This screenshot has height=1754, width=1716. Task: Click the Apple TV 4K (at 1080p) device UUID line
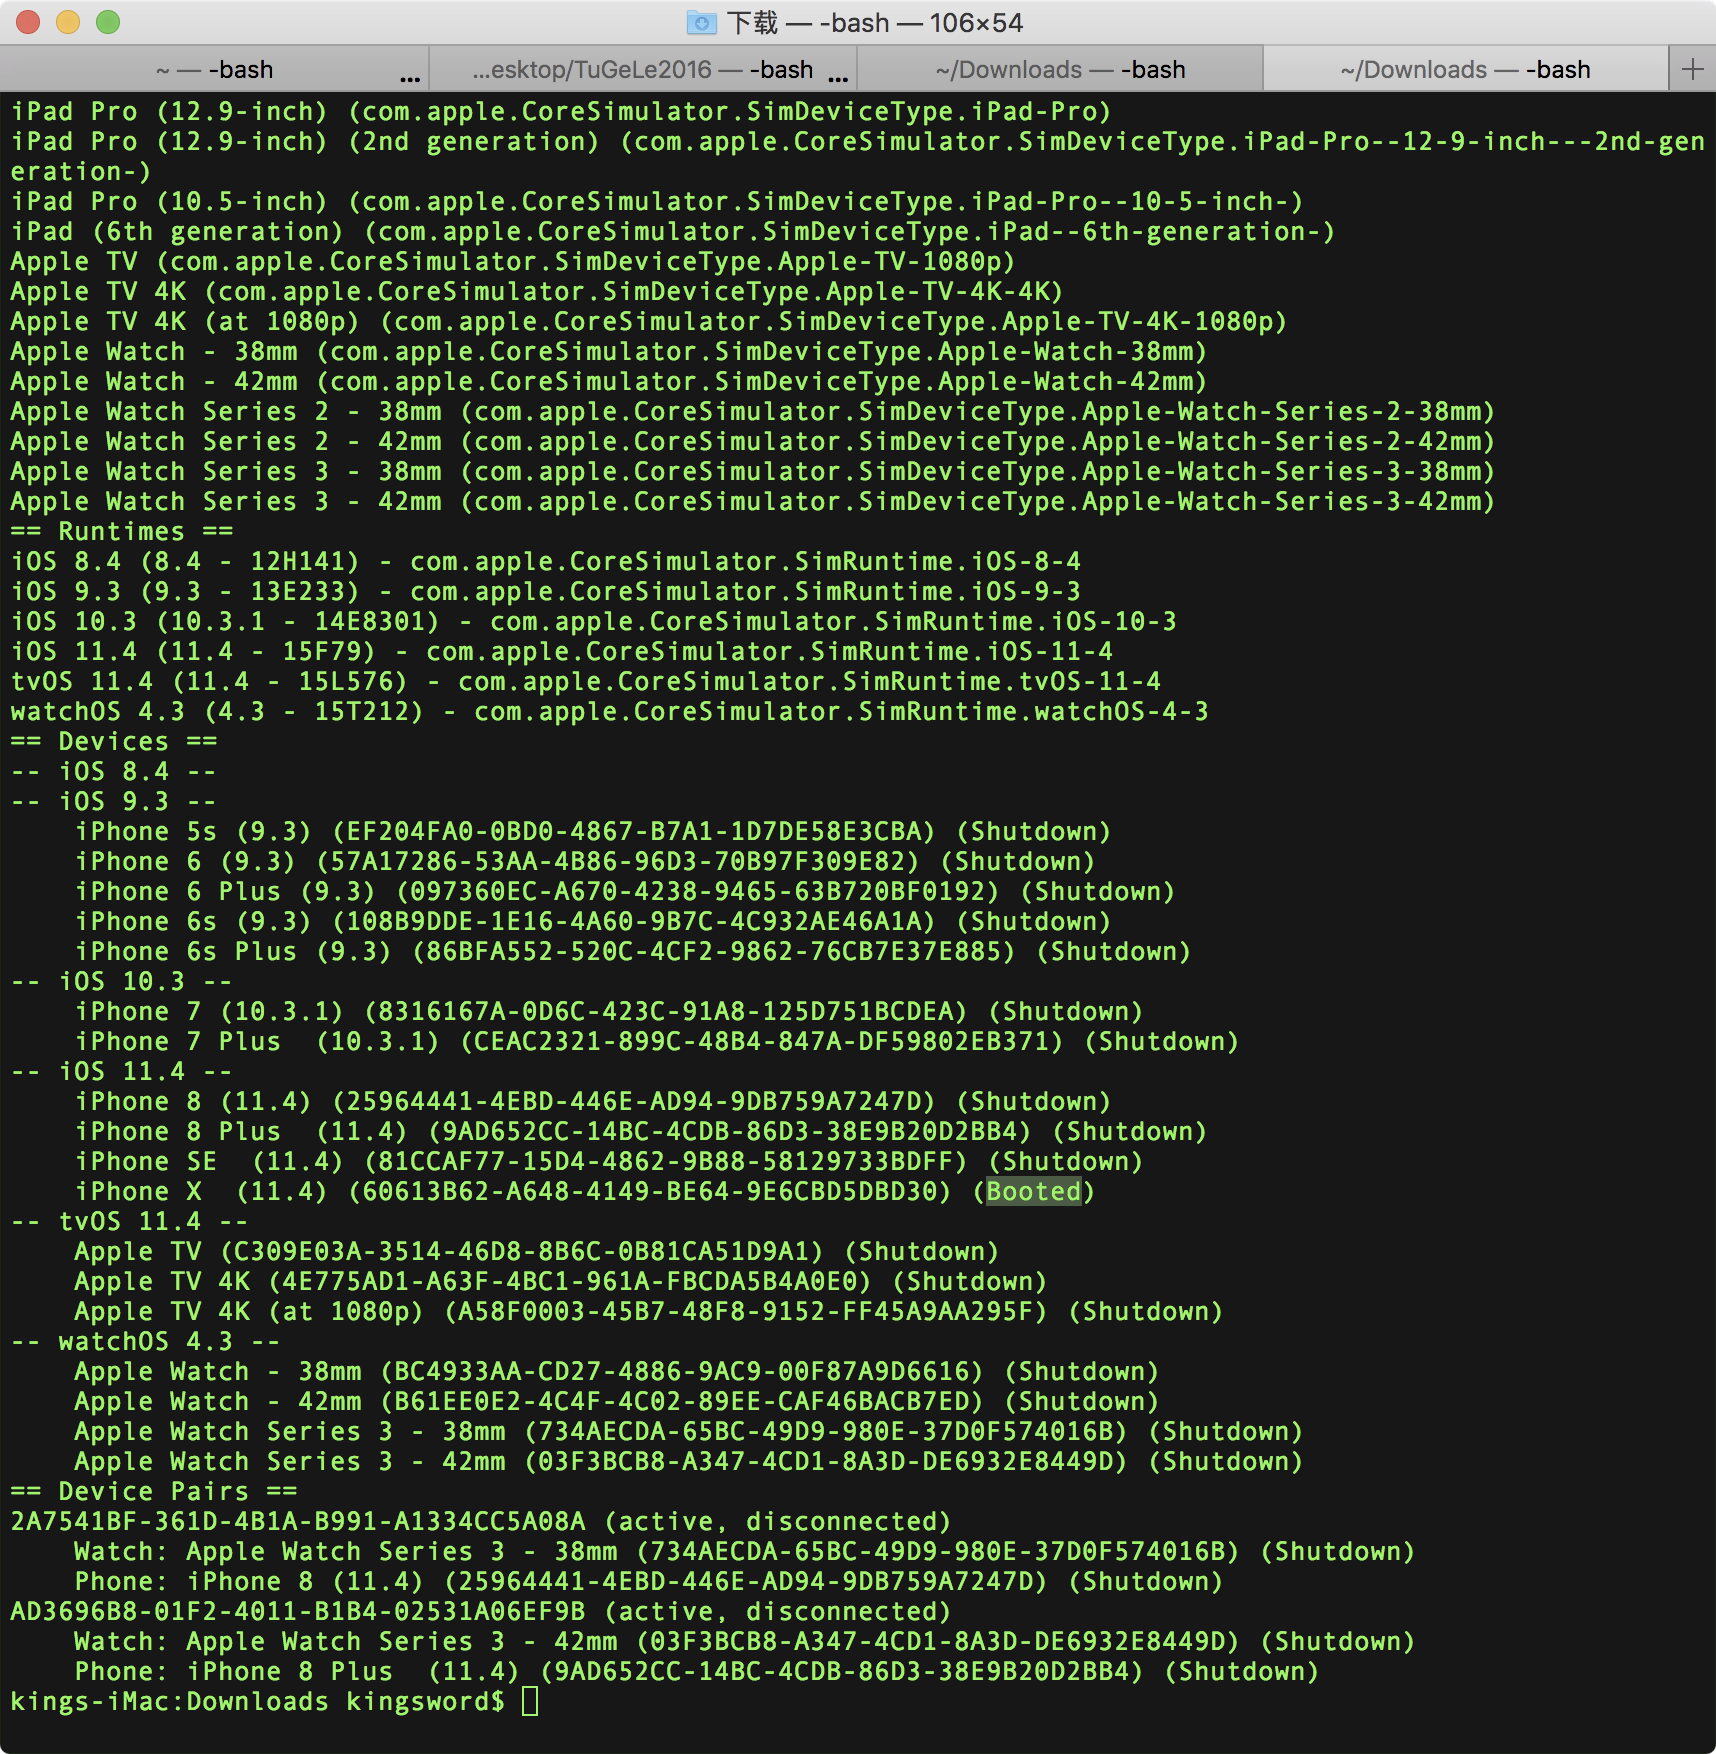(649, 1311)
